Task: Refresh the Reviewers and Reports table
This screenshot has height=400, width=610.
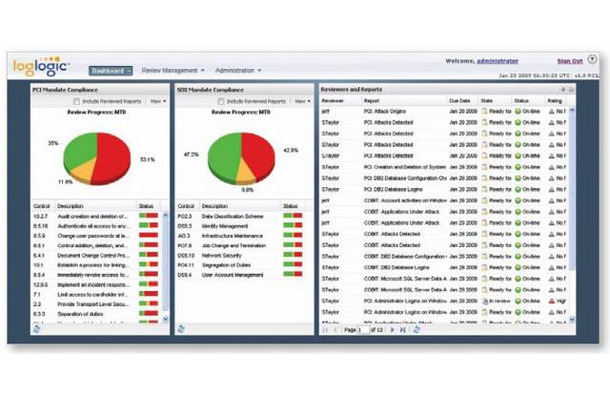Action: 417,330
